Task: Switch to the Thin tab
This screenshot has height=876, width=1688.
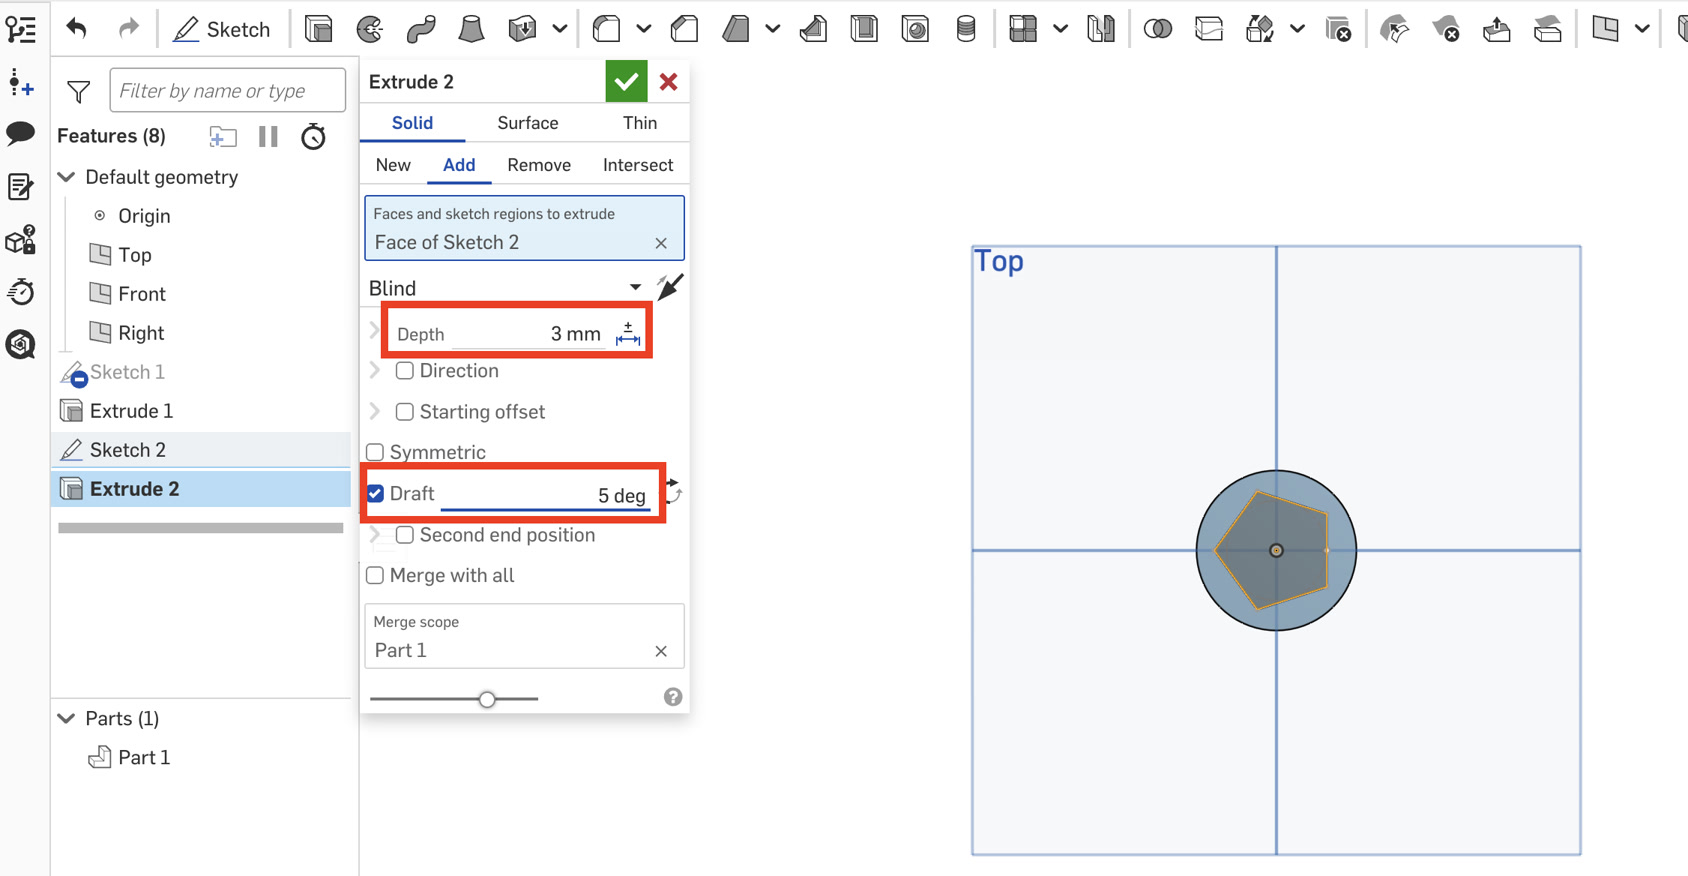Action: 640,123
